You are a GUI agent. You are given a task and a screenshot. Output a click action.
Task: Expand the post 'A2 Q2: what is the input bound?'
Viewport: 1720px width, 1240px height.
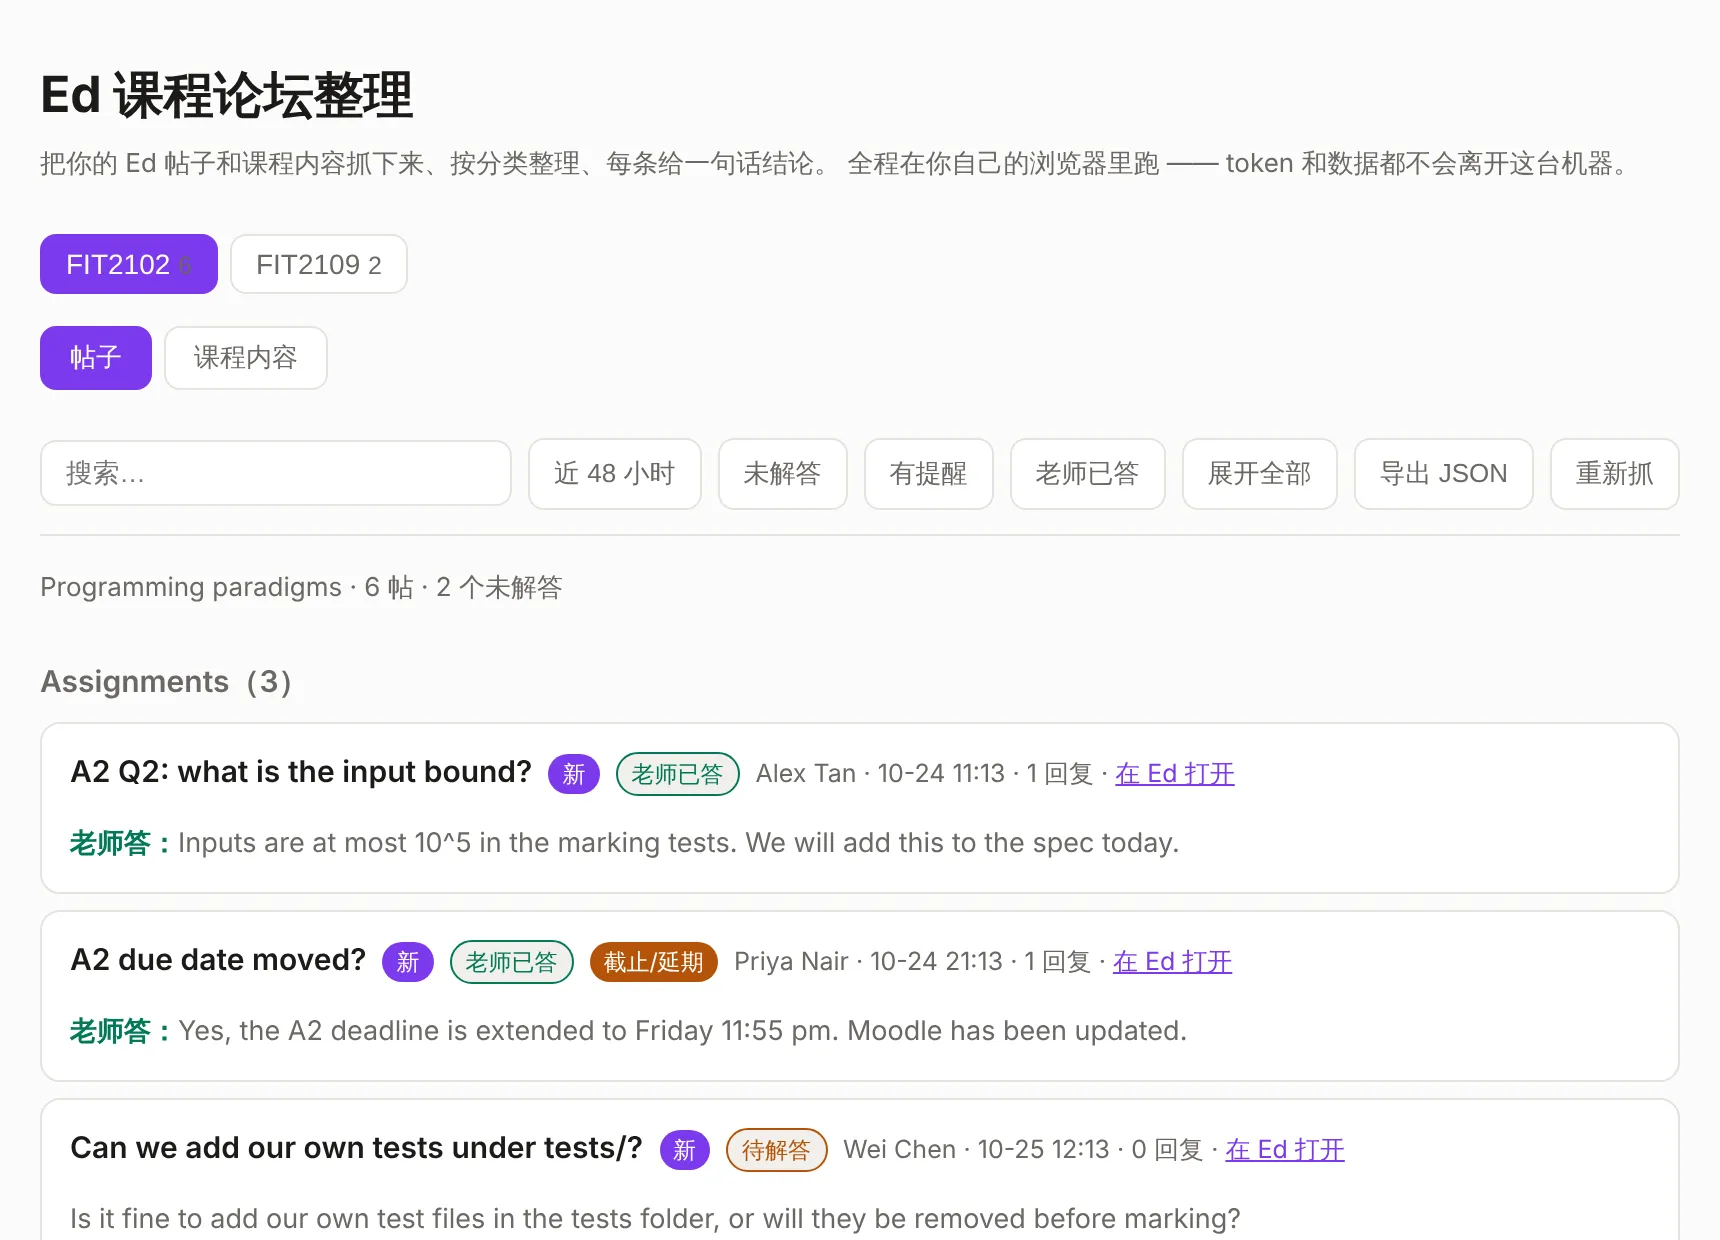(x=301, y=772)
